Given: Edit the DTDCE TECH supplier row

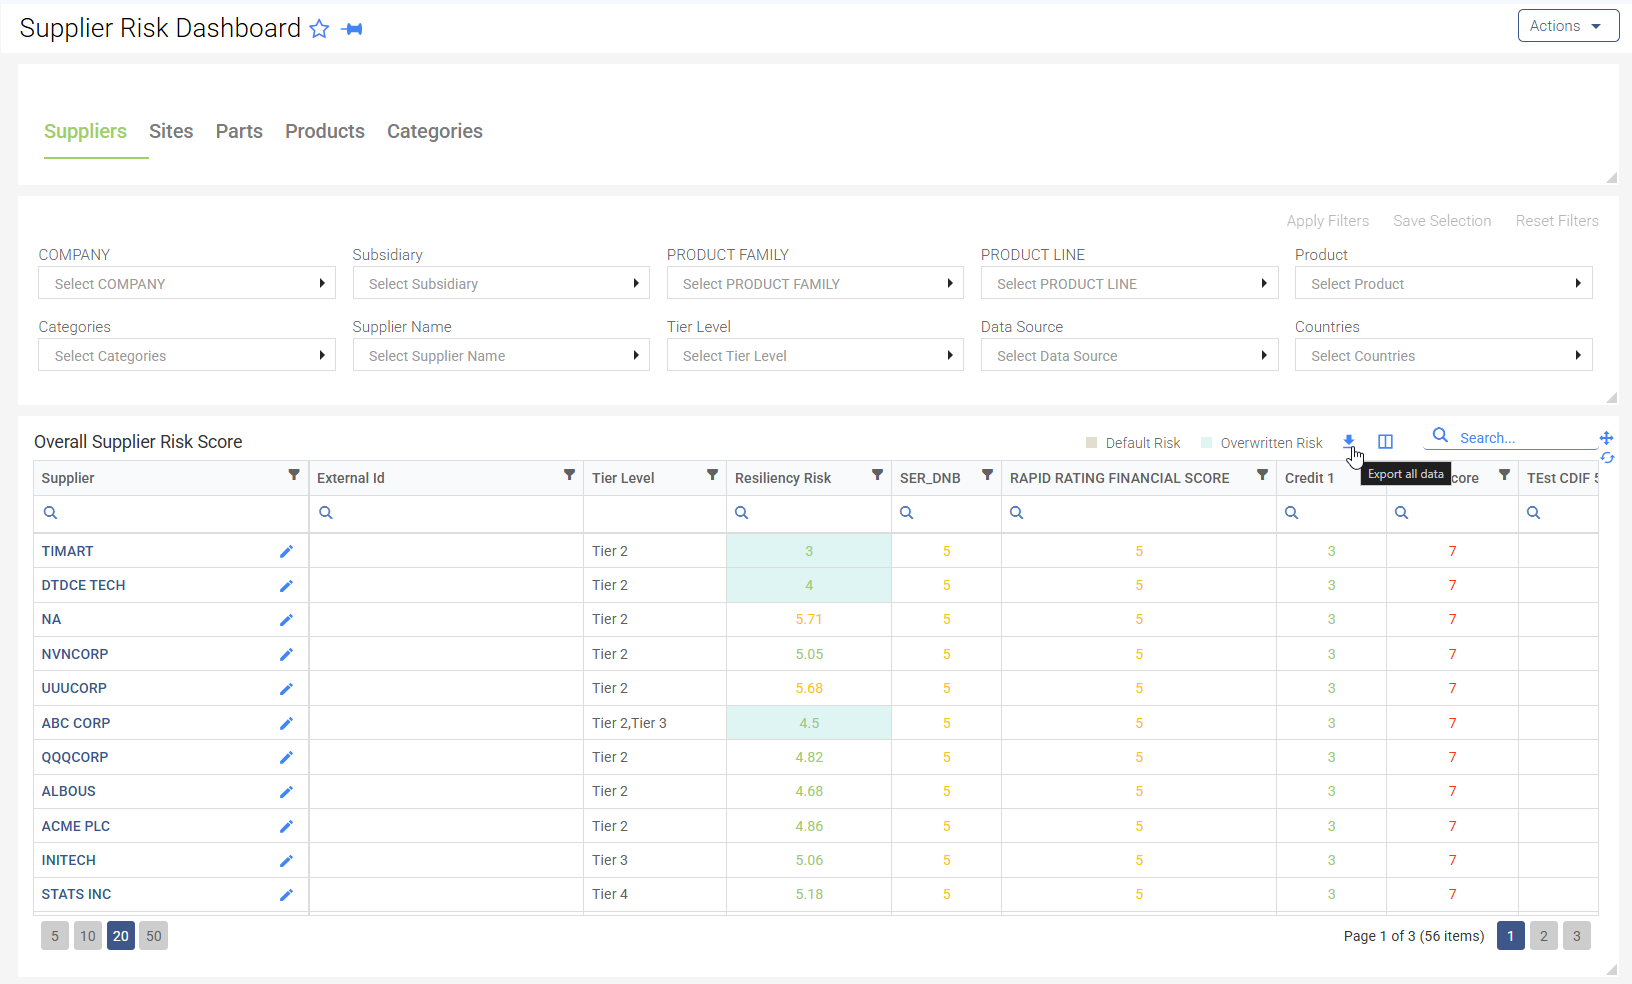Looking at the screenshot, I should pos(286,586).
